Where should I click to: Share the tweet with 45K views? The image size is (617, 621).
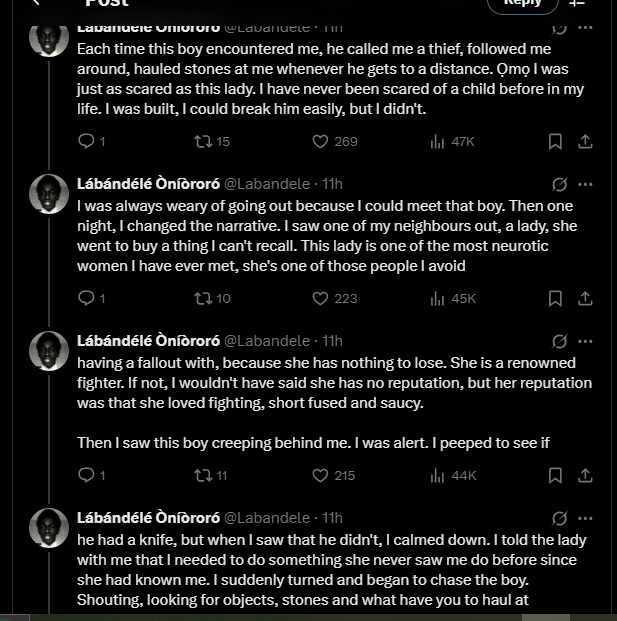(586, 298)
